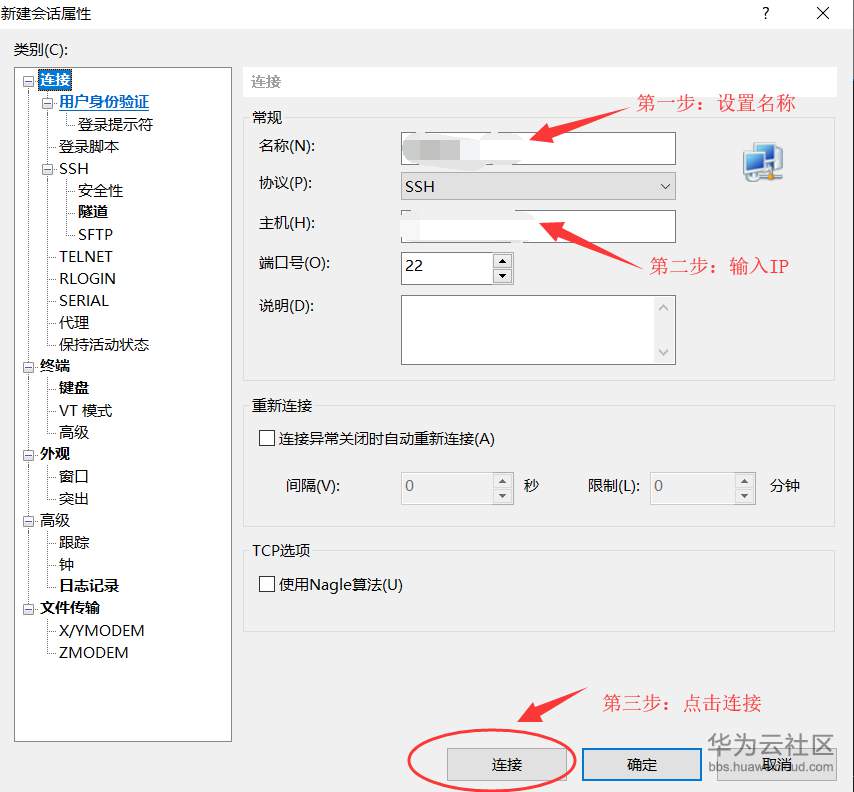
Task: Select 终端 tree item
Action: (54, 366)
